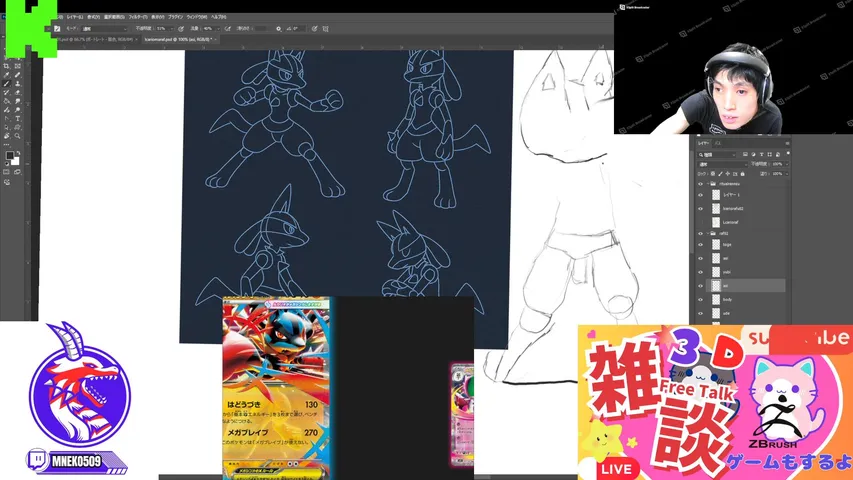The image size is (853, 480).
Task: Open the 流量 flow dropdown arrow
Action: point(218,29)
